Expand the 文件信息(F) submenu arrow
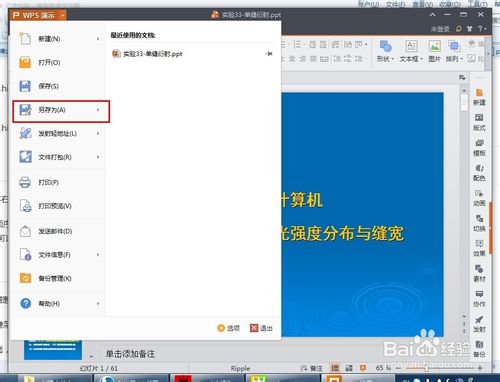500x382 pixels. click(98, 255)
